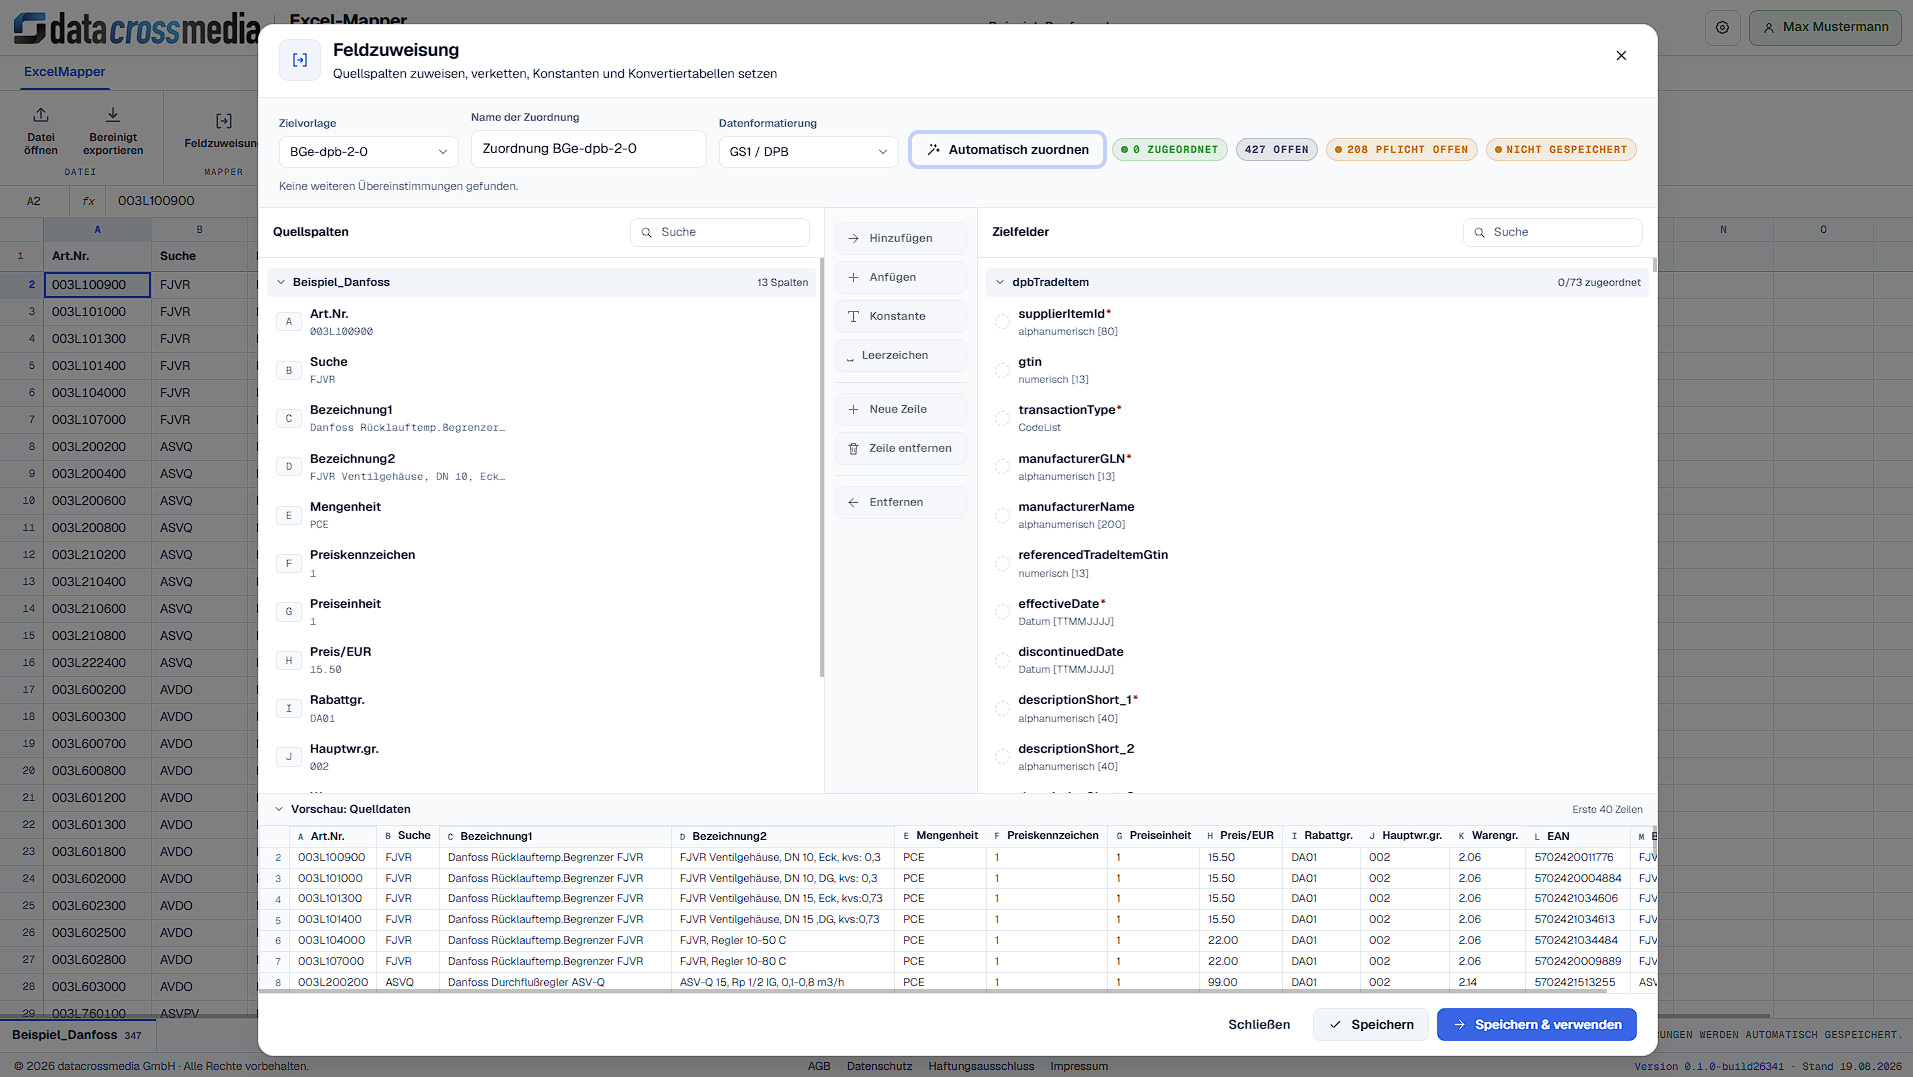Open the Datenschutz footer link
The image size is (1913, 1077).
(x=879, y=1066)
